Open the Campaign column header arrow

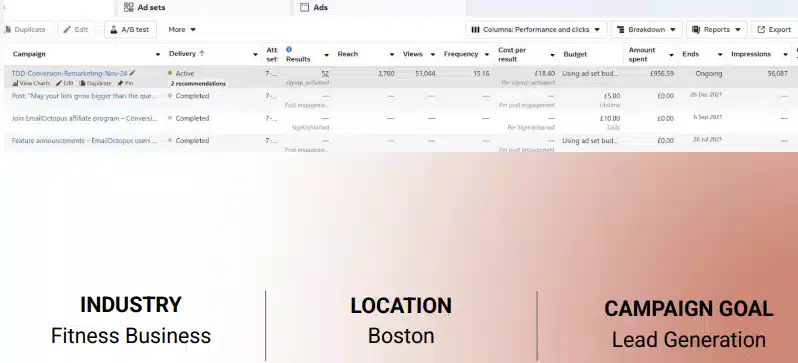158,54
